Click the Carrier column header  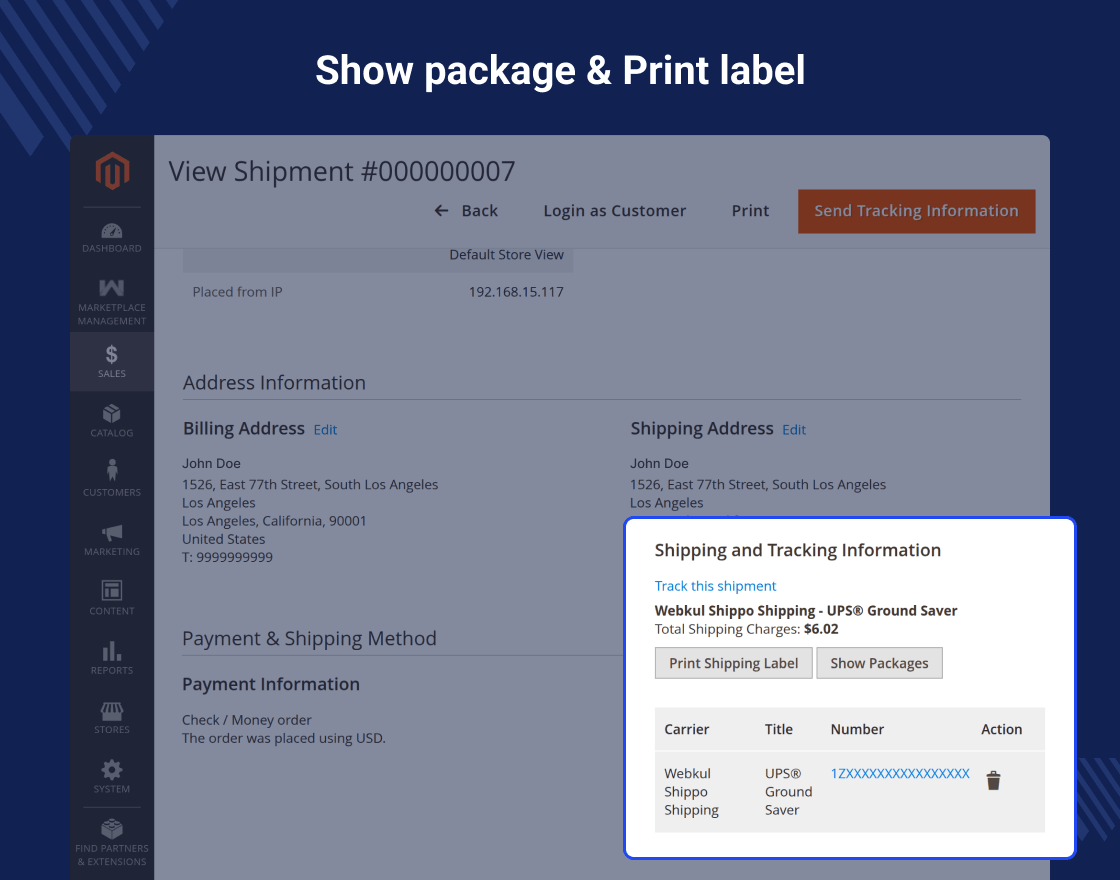pyautogui.click(x=686, y=729)
